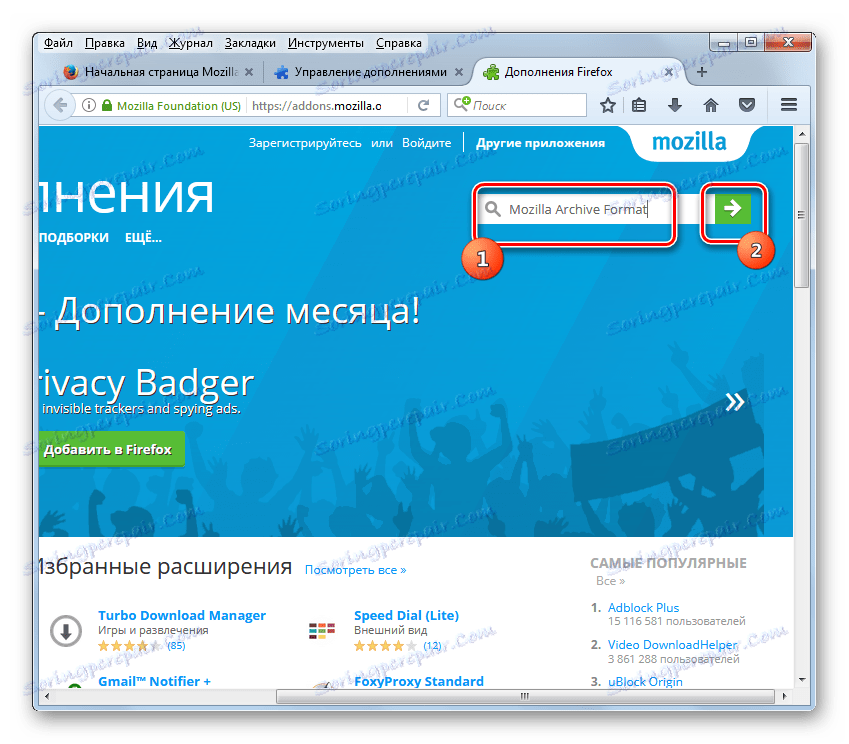
Task: Open Pocket shield icon
Action: tap(747, 105)
